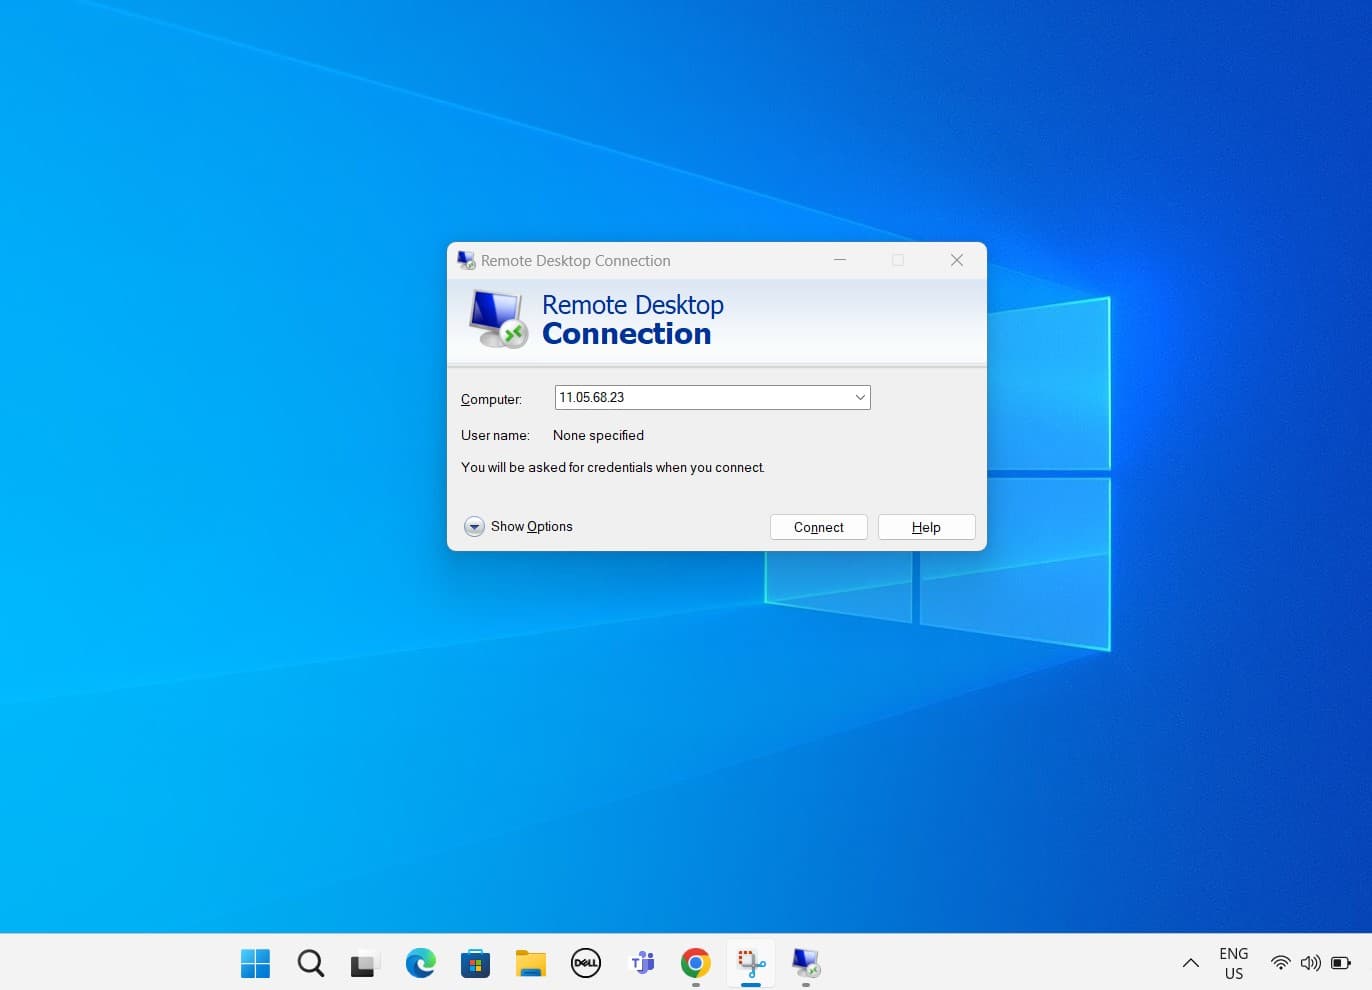The image size is (1372, 990).
Task: Open Microsoft Store from taskbar
Action: pos(475,963)
